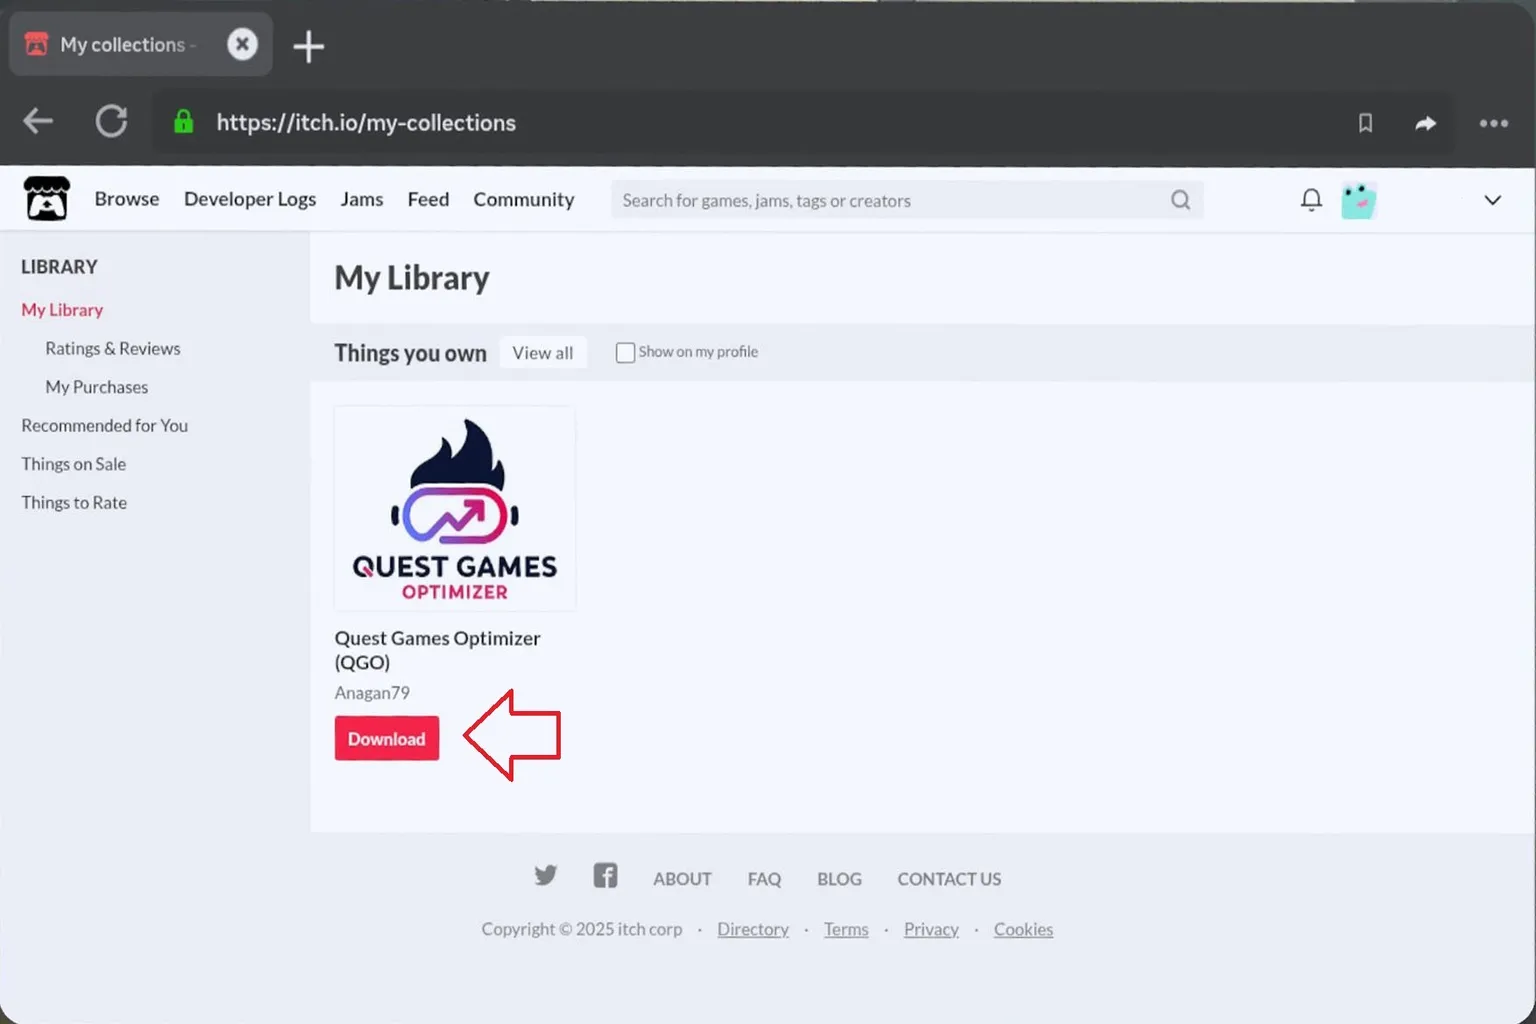The width and height of the screenshot is (1536, 1024).
Task: Go to the Jams section
Action: [361, 199]
